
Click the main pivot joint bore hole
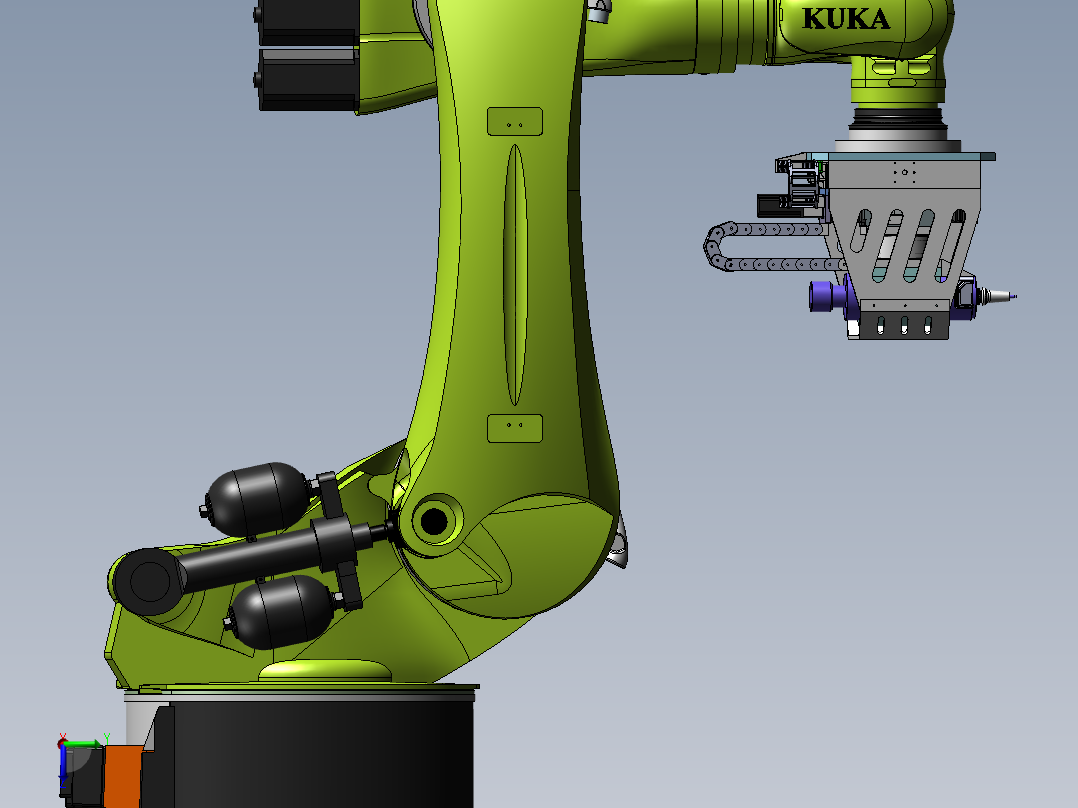[x=434, y=521]
